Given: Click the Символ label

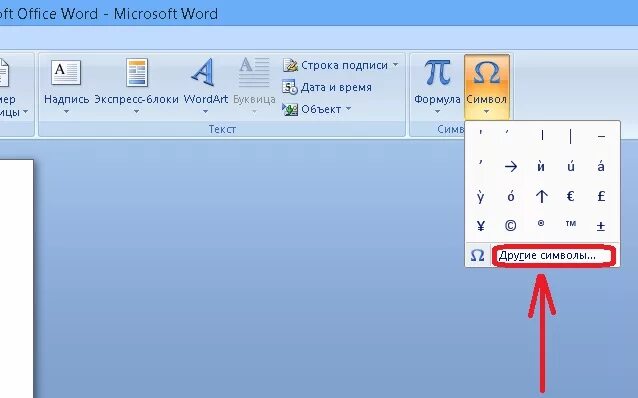Looking at the screenshot, I should click(x=486, y=99).
